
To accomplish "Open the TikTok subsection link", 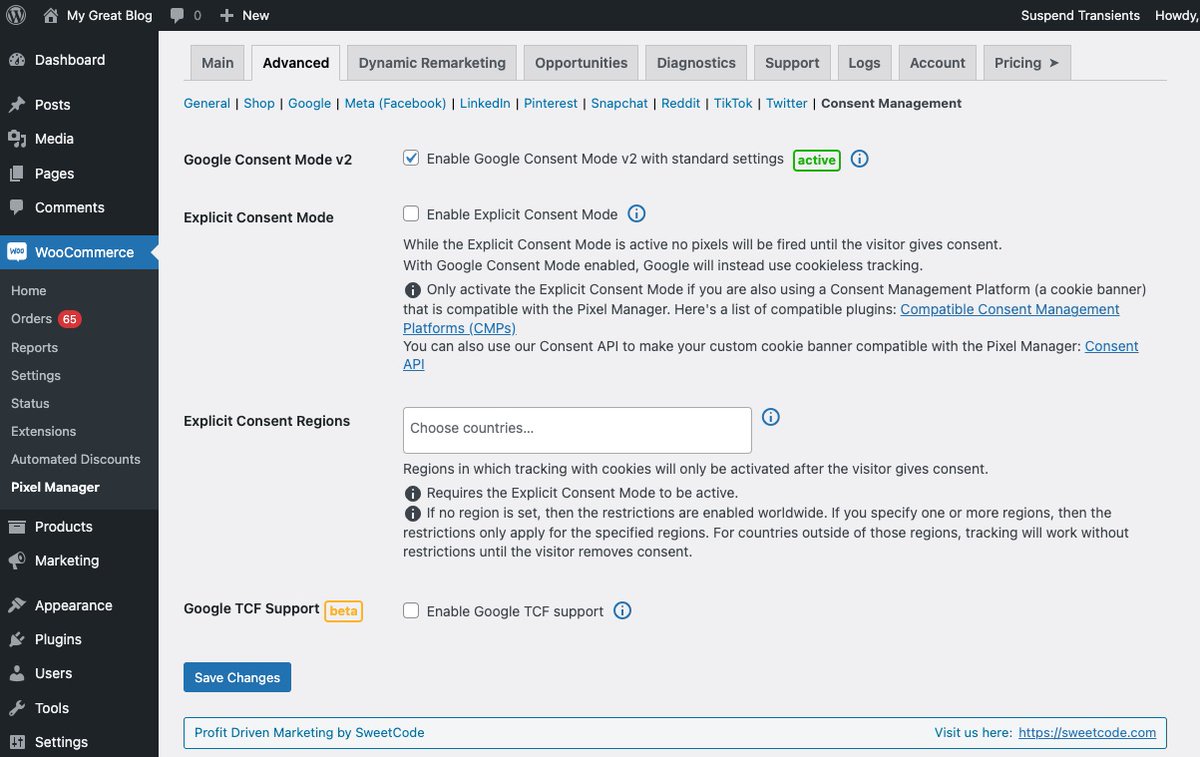I will click(733, 103).
